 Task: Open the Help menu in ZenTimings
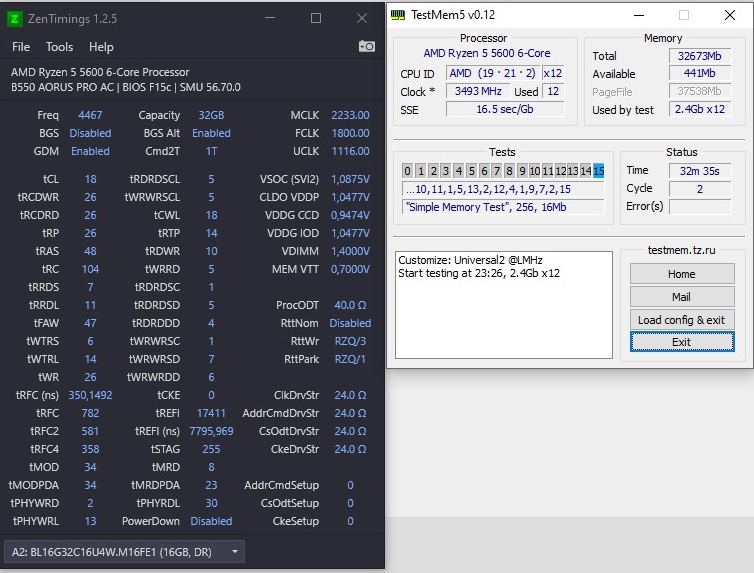tap(101, 47)
